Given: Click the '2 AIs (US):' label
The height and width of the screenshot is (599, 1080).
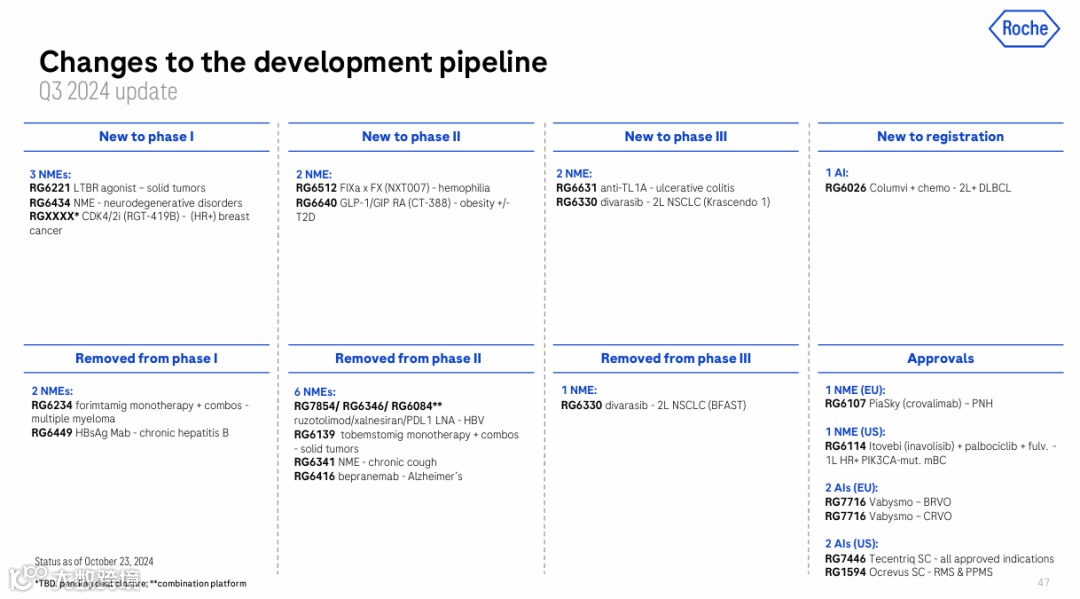Looking at the screenshot, I should pos(851,543).
